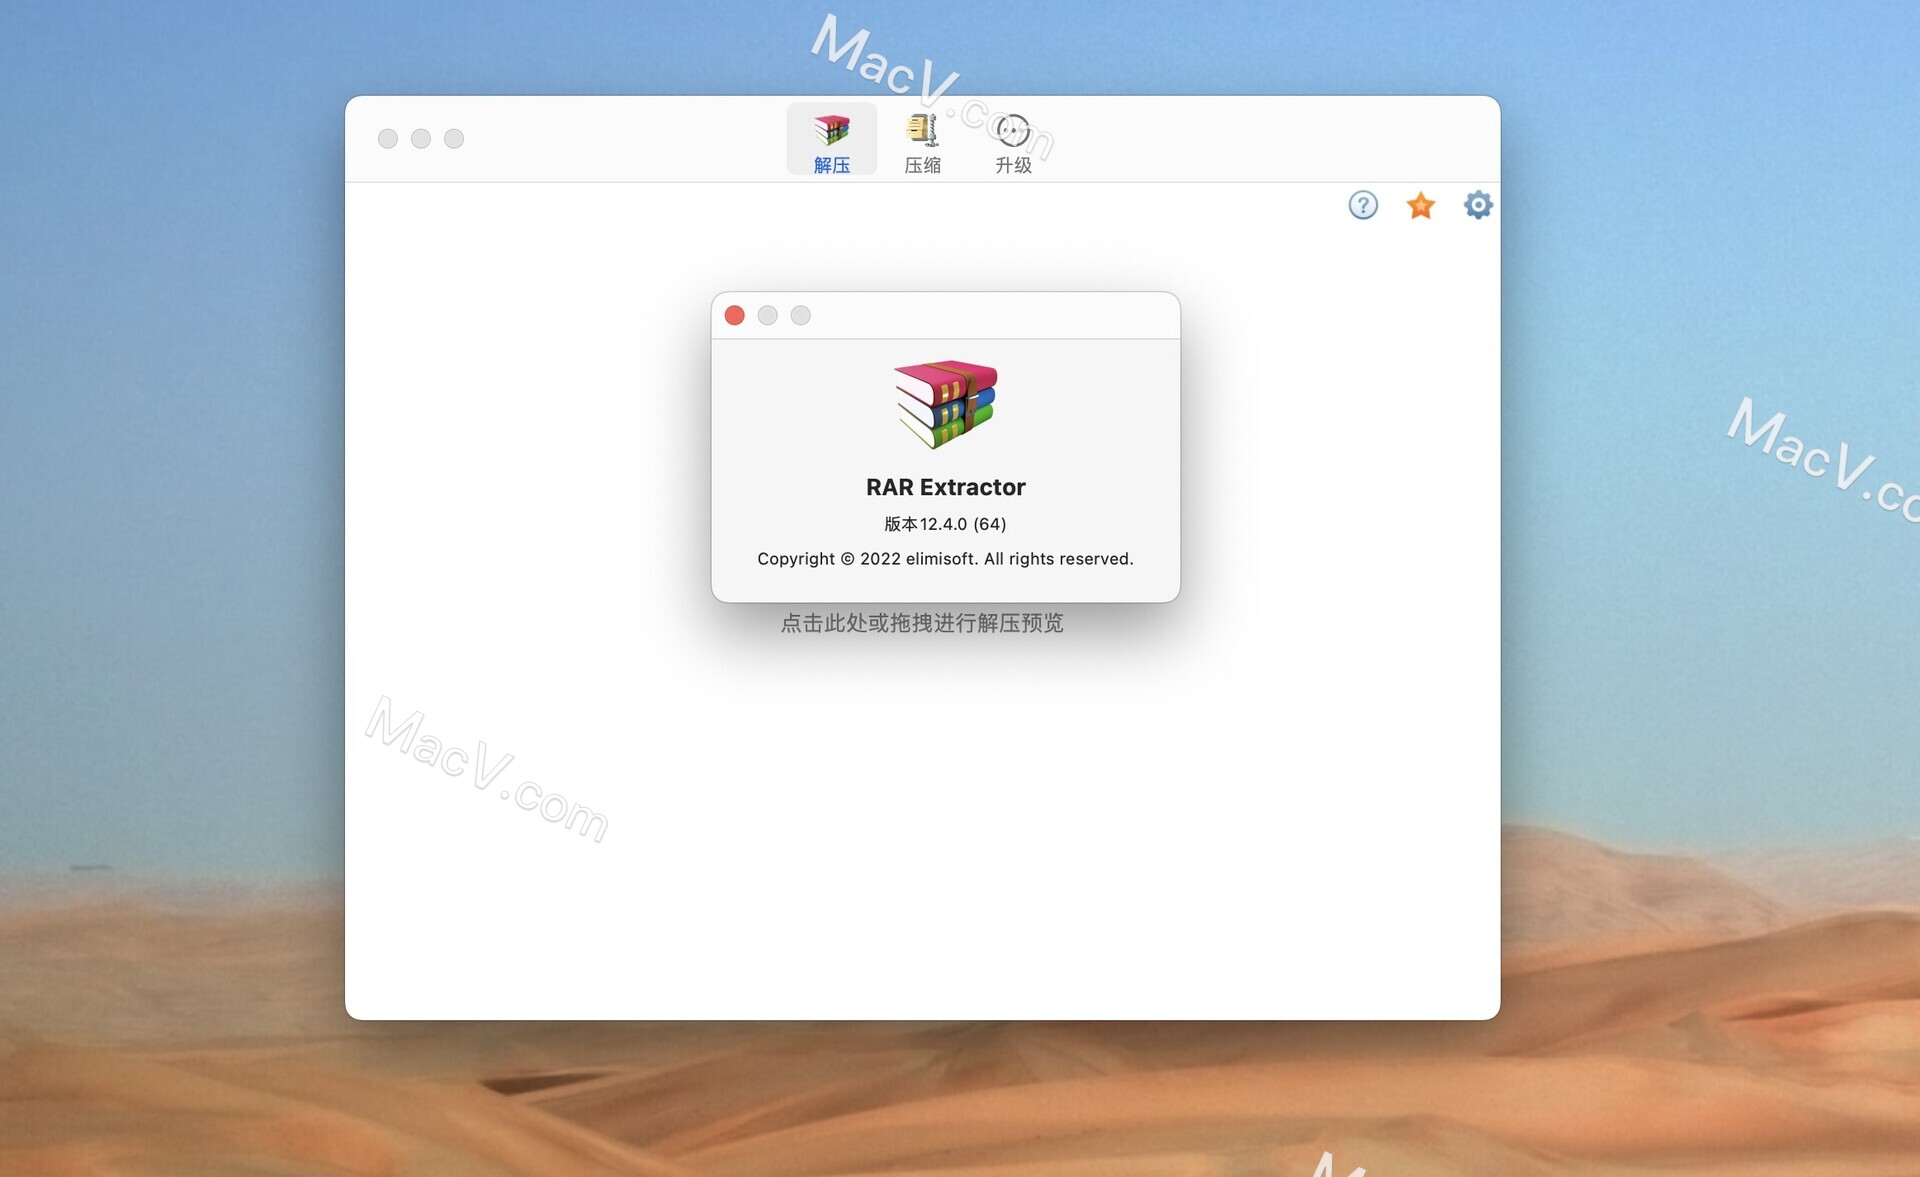
Task: Open help via the question mark icon
Action: coord(1363,205)
